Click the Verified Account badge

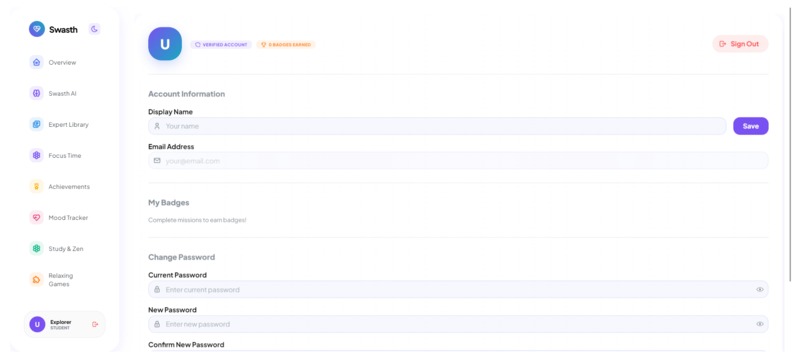221,45
